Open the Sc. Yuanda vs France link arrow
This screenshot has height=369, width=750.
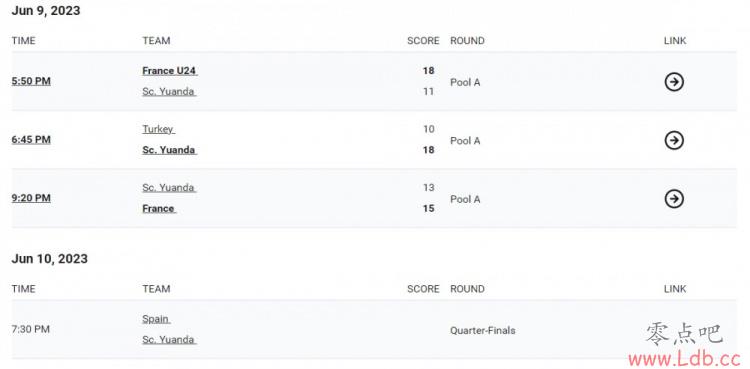[x=674, y=199]
